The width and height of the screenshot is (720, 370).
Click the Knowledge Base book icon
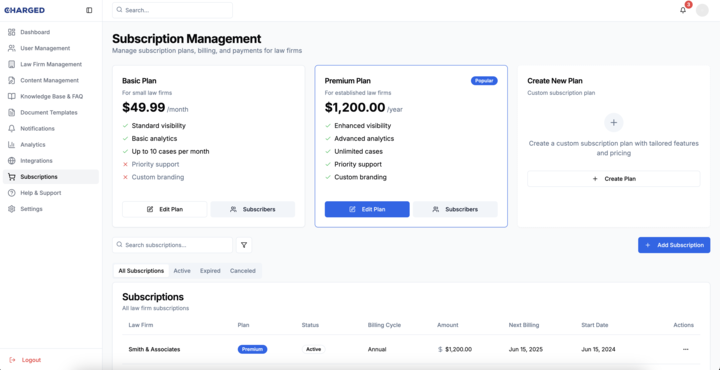[11, 96]
